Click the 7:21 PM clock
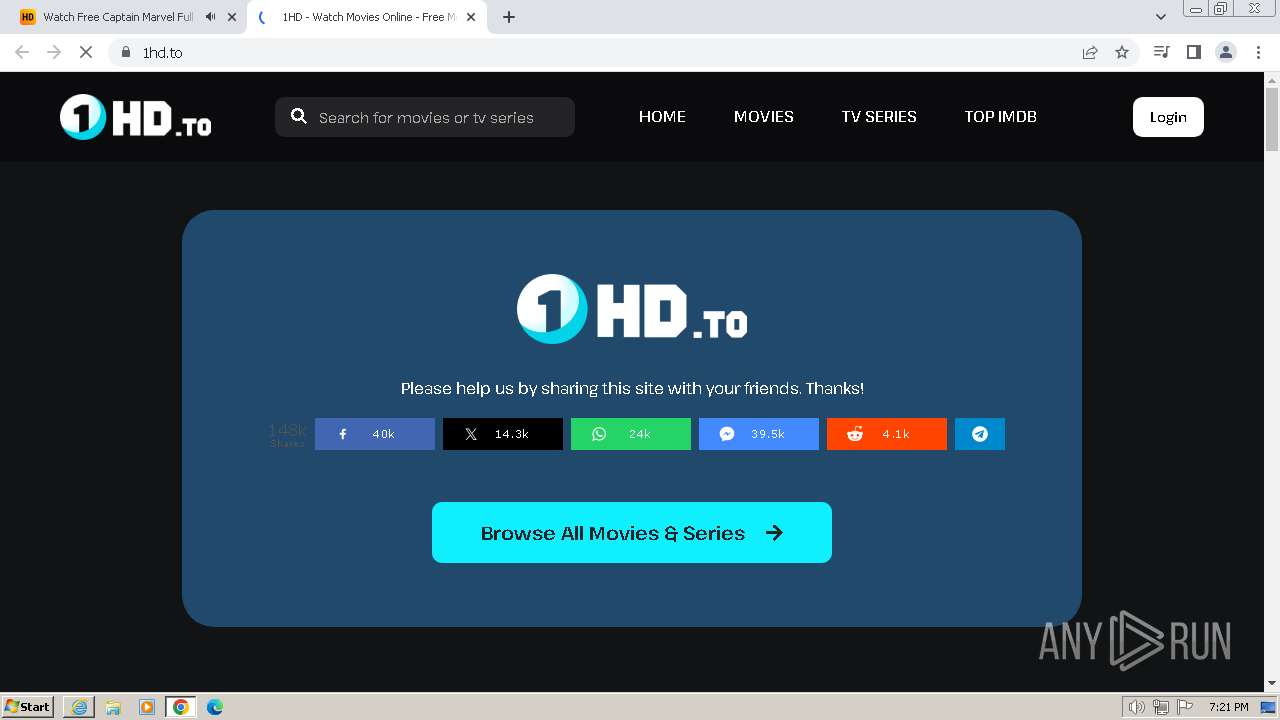The image size is (1280, 720). coord(1229,707)
